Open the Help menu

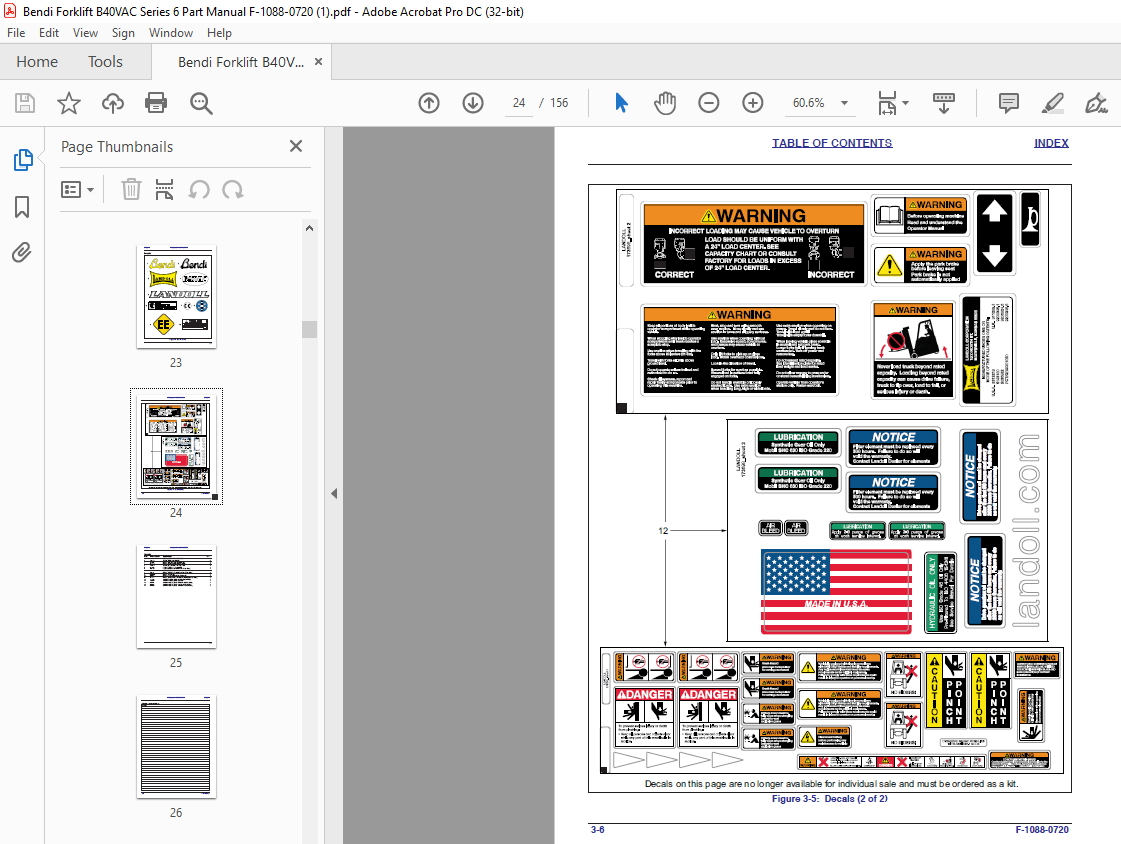click(219, 33)
